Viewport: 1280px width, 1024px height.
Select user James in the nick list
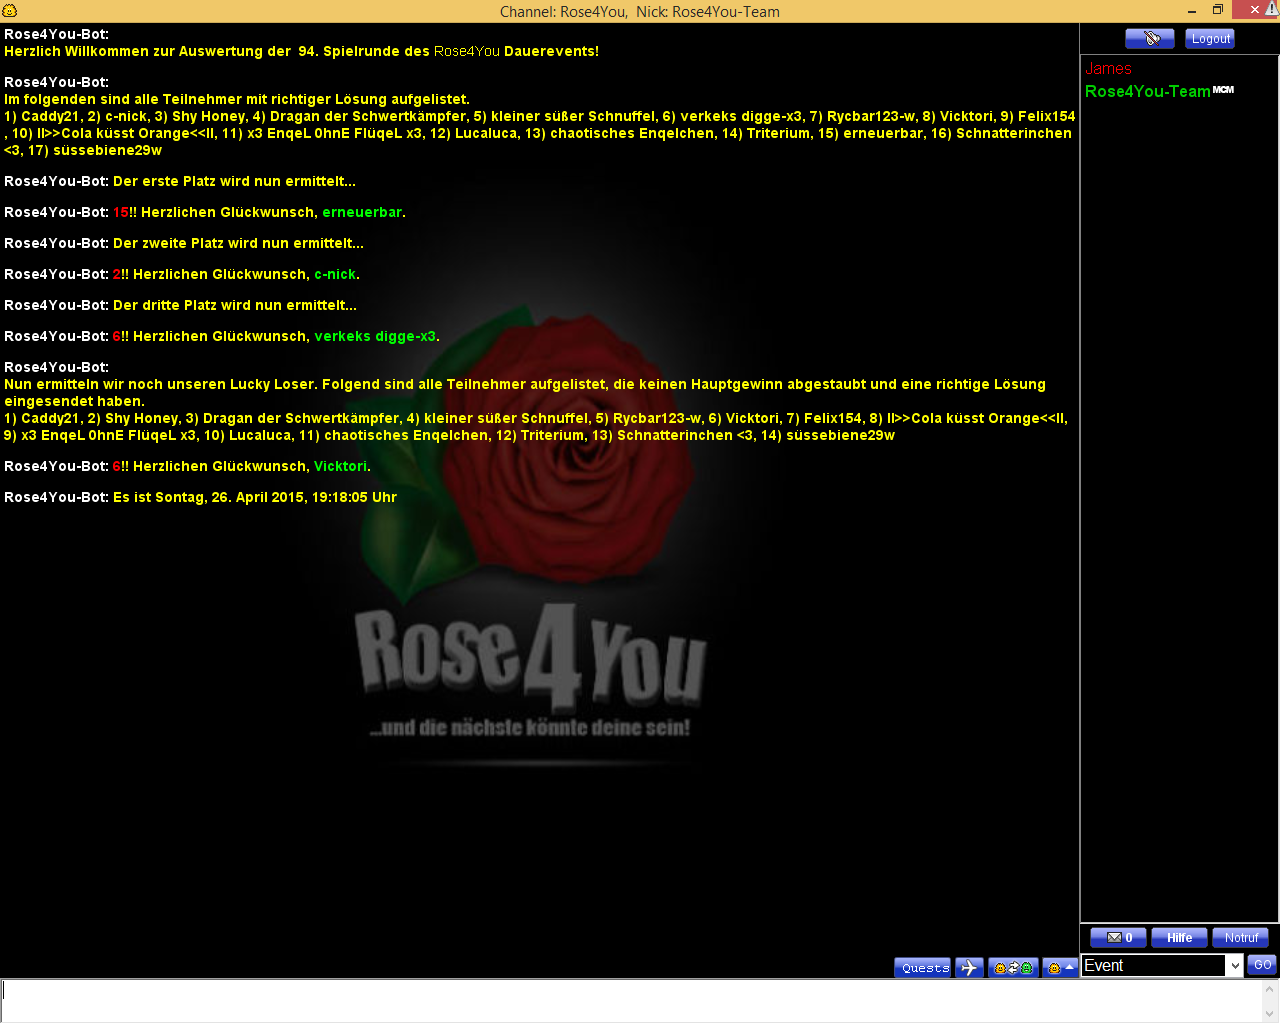click(x=1108, y=69)
